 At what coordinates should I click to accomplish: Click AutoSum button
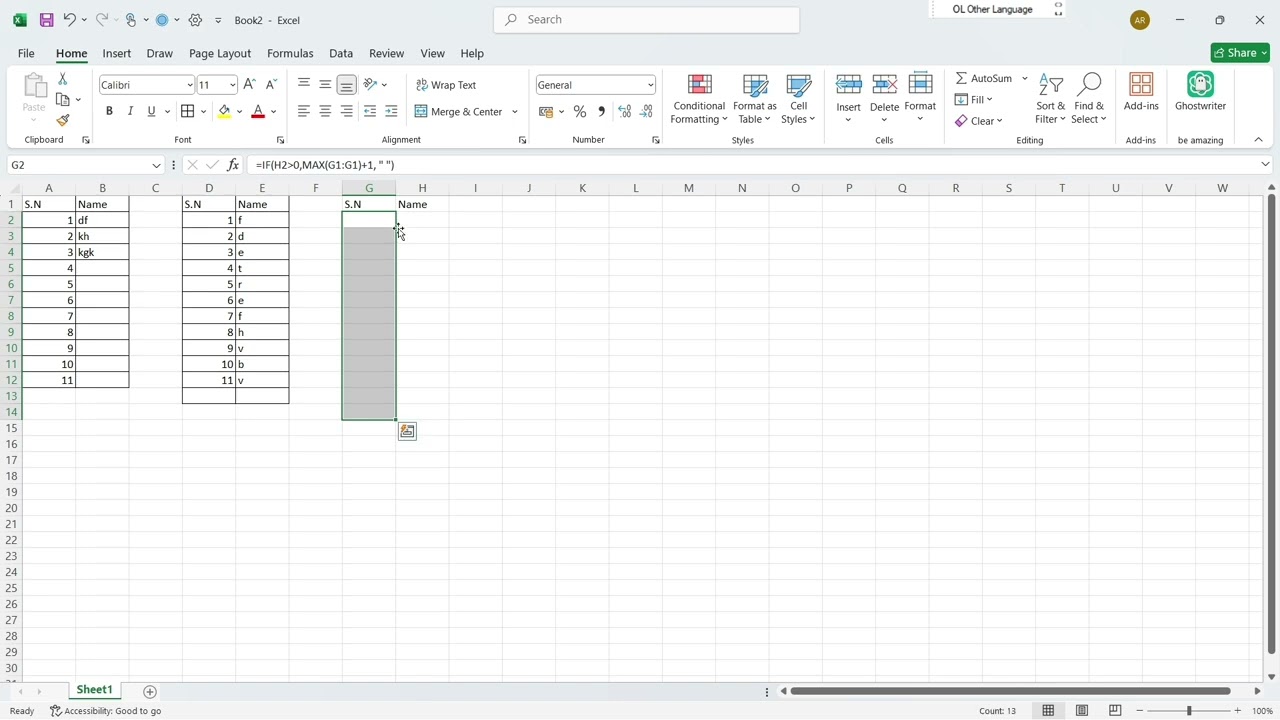[x=983, y=78]
